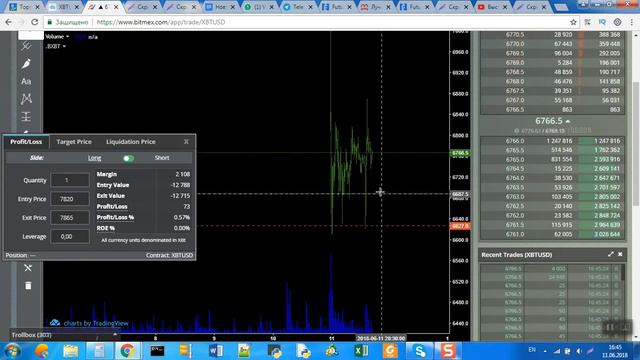Bookmark this page with the star icon
This screenshot has height=360, width=640.
point(573,22)
